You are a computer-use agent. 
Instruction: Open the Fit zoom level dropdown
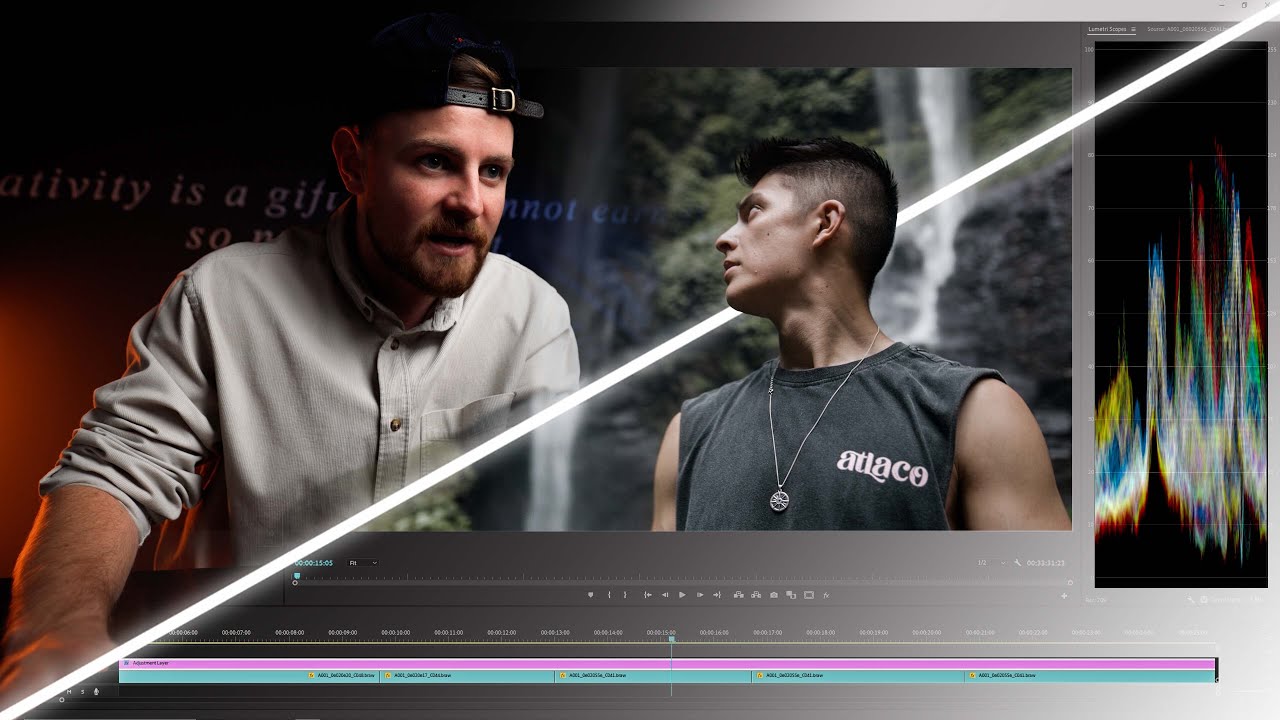362,563
